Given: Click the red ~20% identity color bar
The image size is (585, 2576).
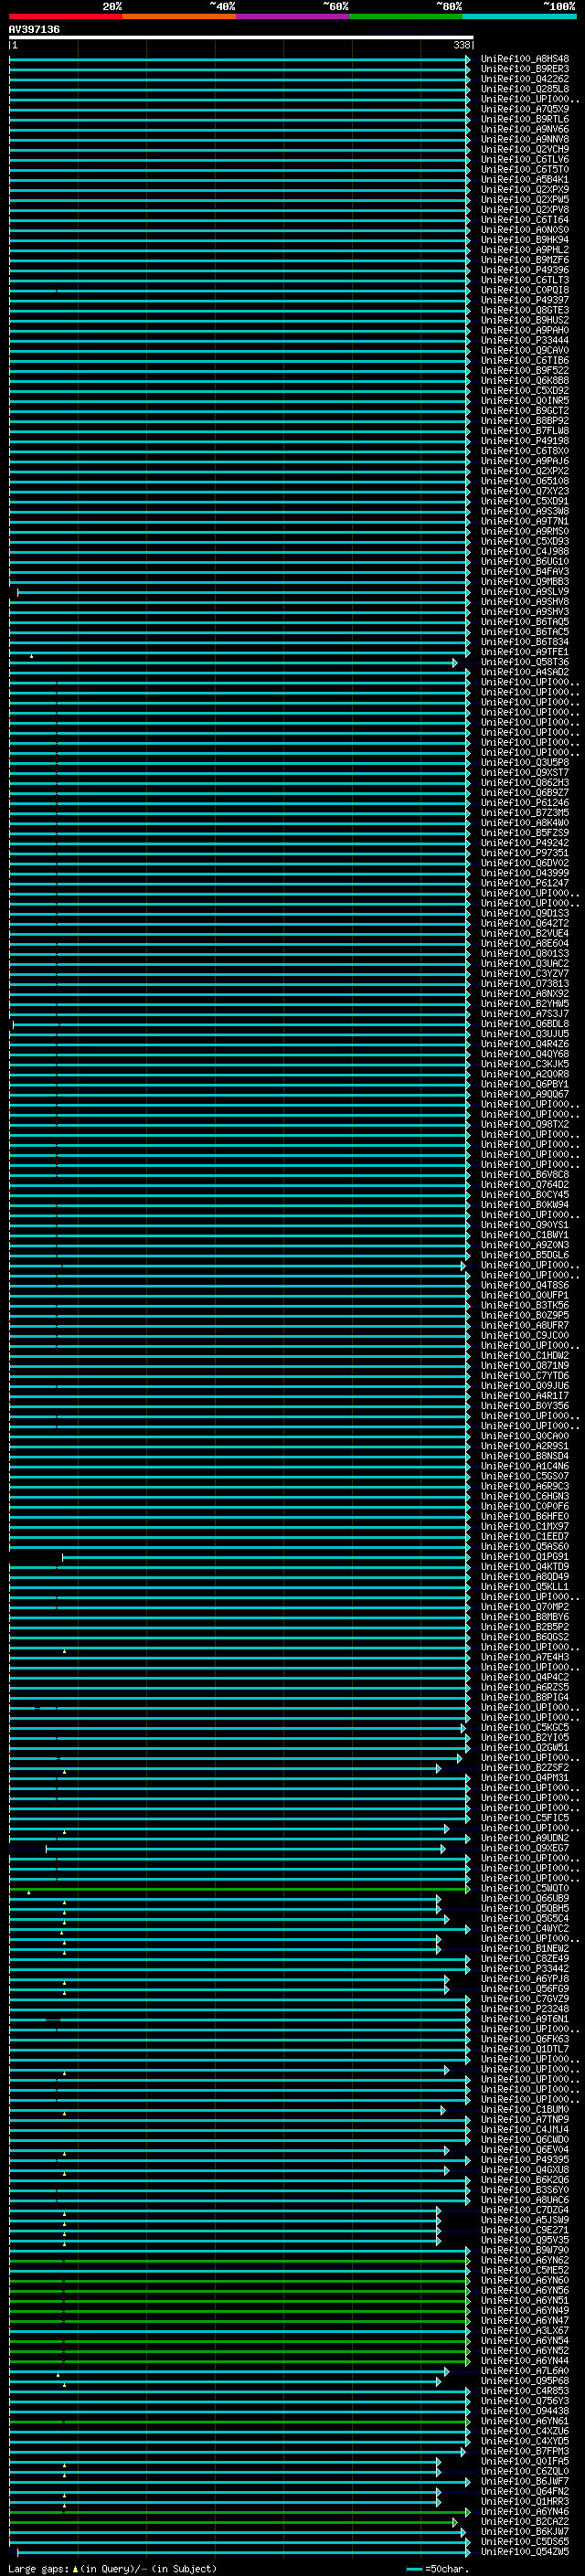Looking at the screenshot, I should click(66, 17).
